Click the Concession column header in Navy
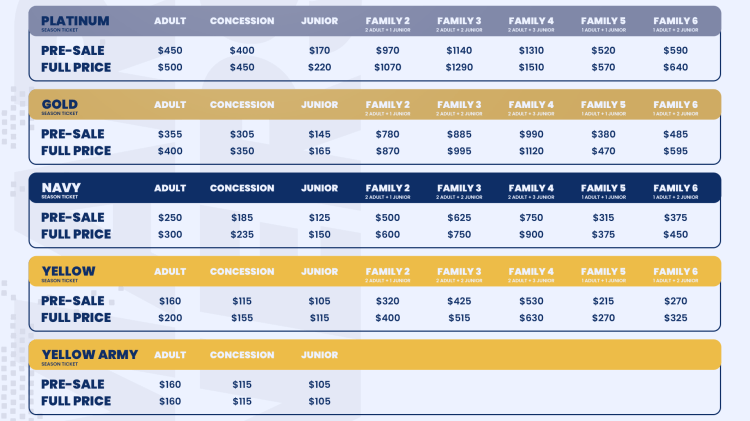 [x=242, y=188]
